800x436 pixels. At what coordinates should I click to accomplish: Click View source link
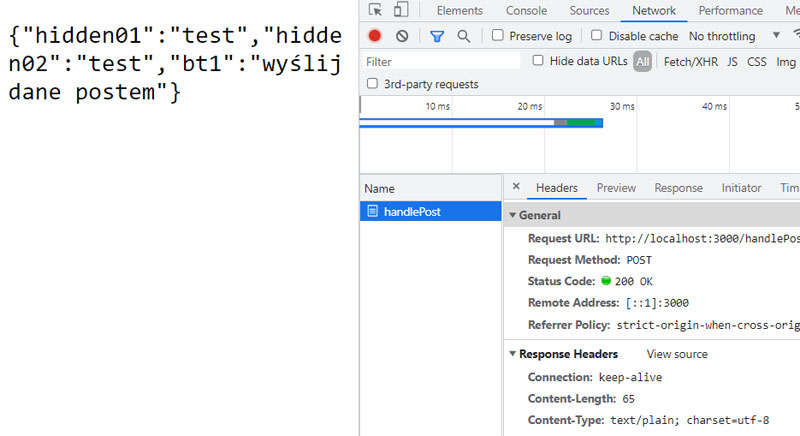tap(677, 354)
